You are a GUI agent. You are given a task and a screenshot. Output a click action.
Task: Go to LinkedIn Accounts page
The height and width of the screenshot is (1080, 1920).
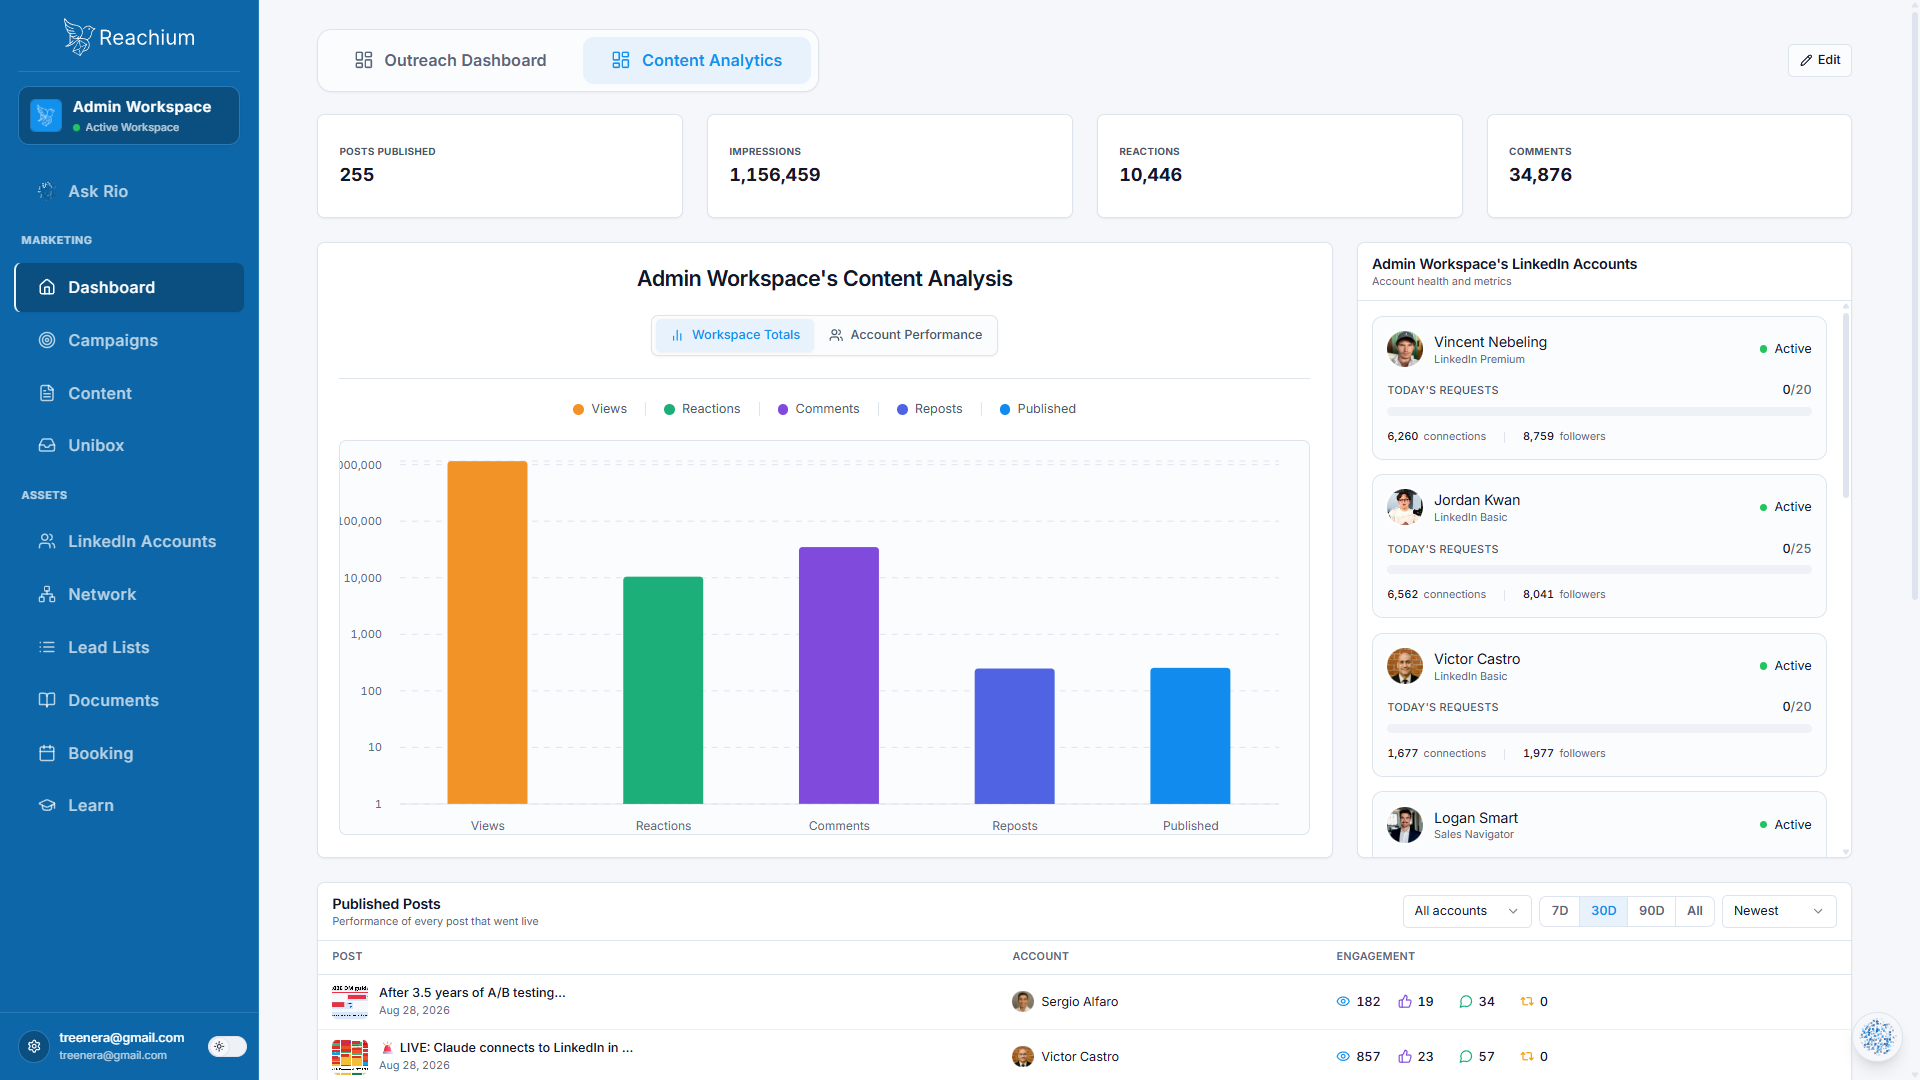[x=129, y=541]
